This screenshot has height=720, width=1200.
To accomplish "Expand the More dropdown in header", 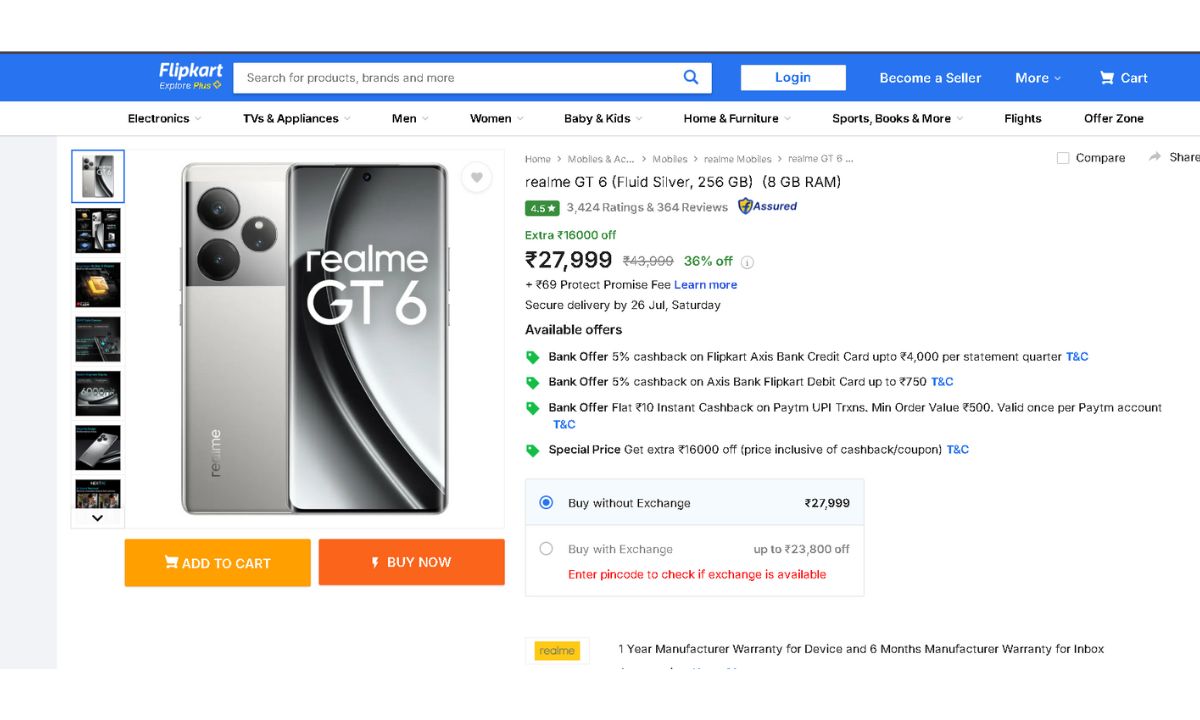I will 1038,78.
